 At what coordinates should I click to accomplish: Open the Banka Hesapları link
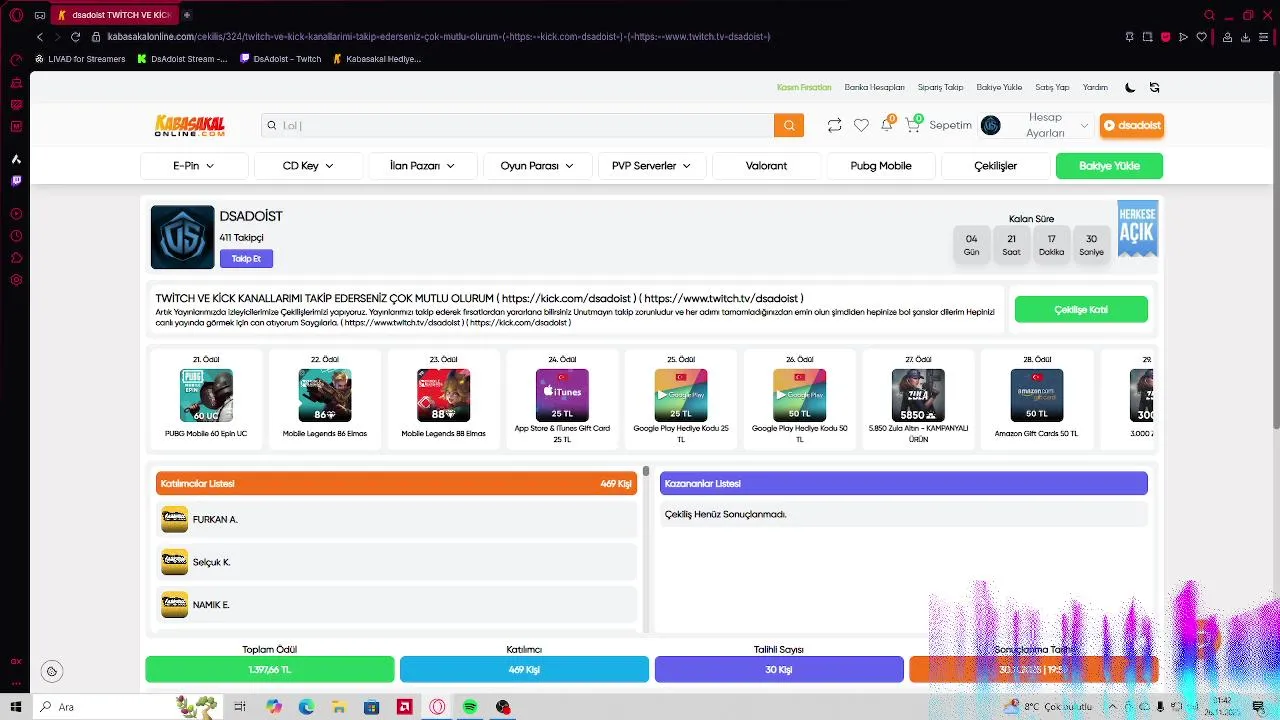tap(874, 87)
